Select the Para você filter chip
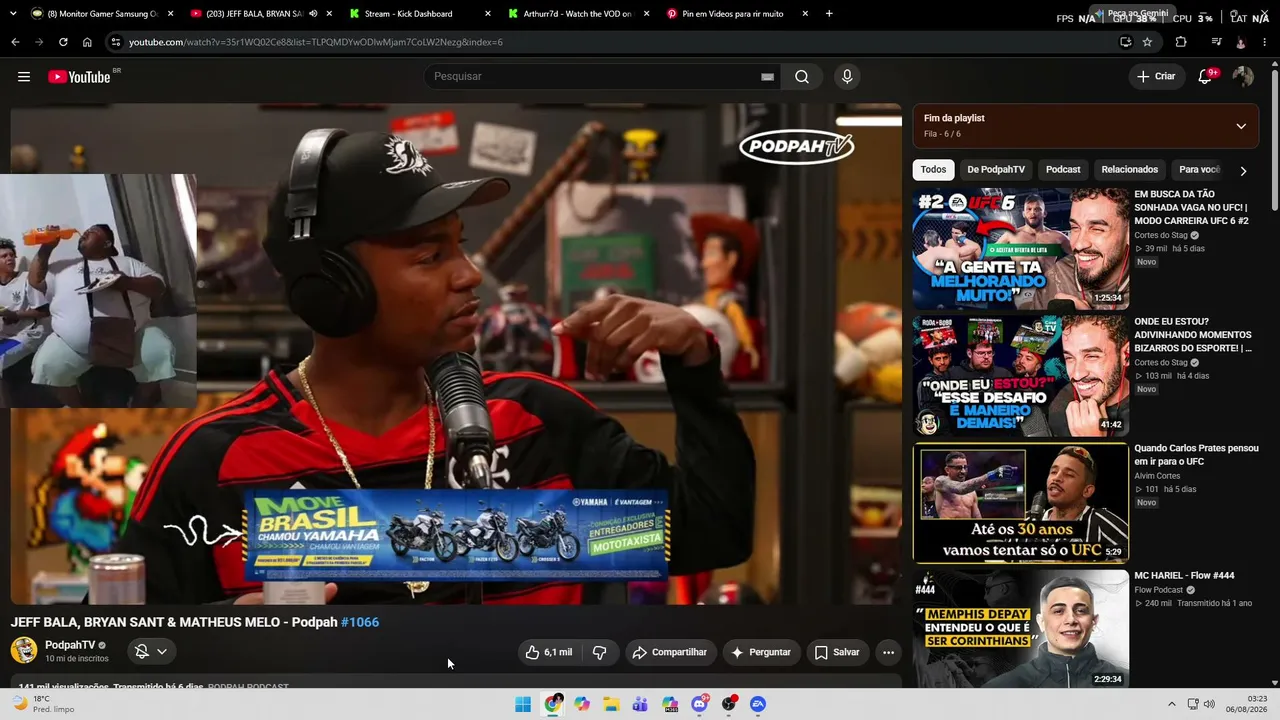 click(x=1199, y=170)
